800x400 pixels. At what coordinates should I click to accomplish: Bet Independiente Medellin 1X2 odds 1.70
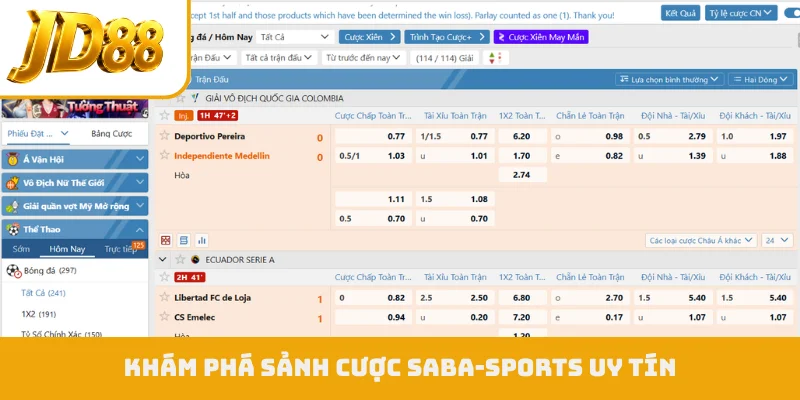(522, 156)
